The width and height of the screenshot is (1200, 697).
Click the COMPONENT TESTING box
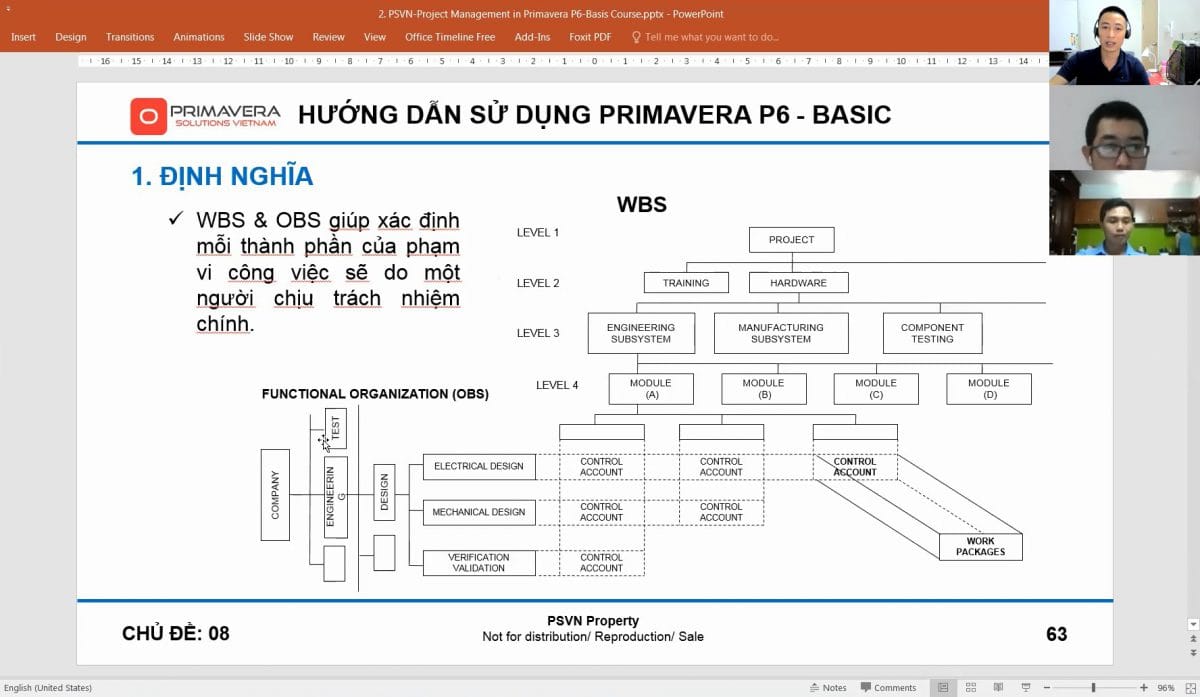pyautogui.click(x=932, y=333)
